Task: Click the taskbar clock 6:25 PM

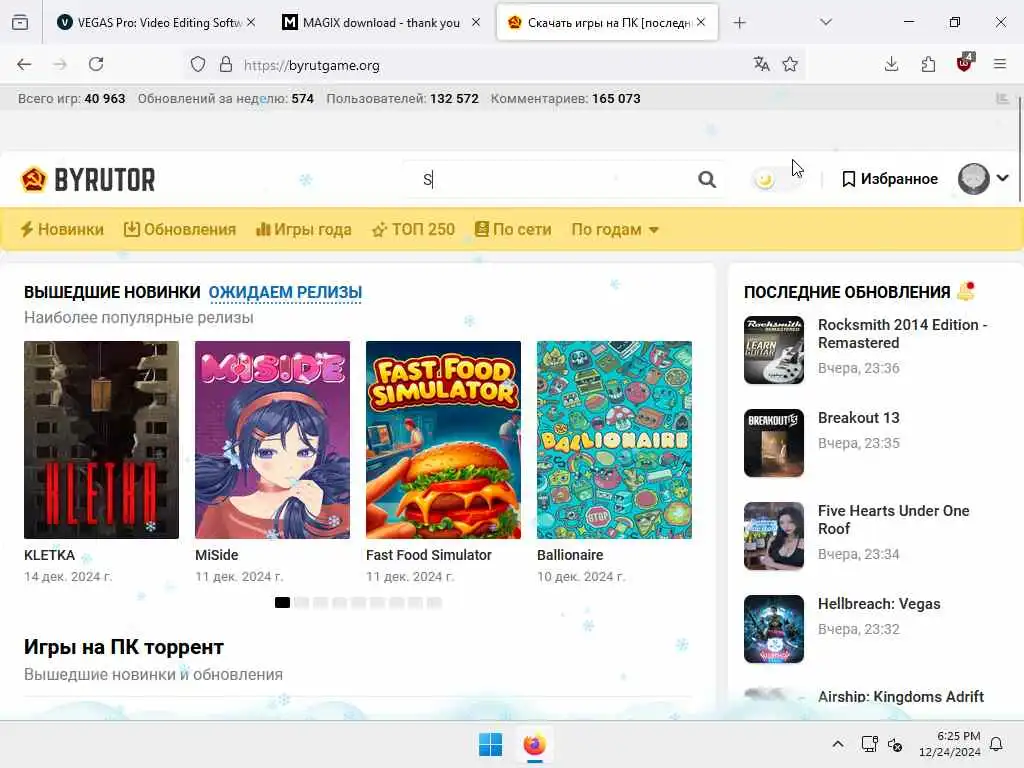Action: 950,744
